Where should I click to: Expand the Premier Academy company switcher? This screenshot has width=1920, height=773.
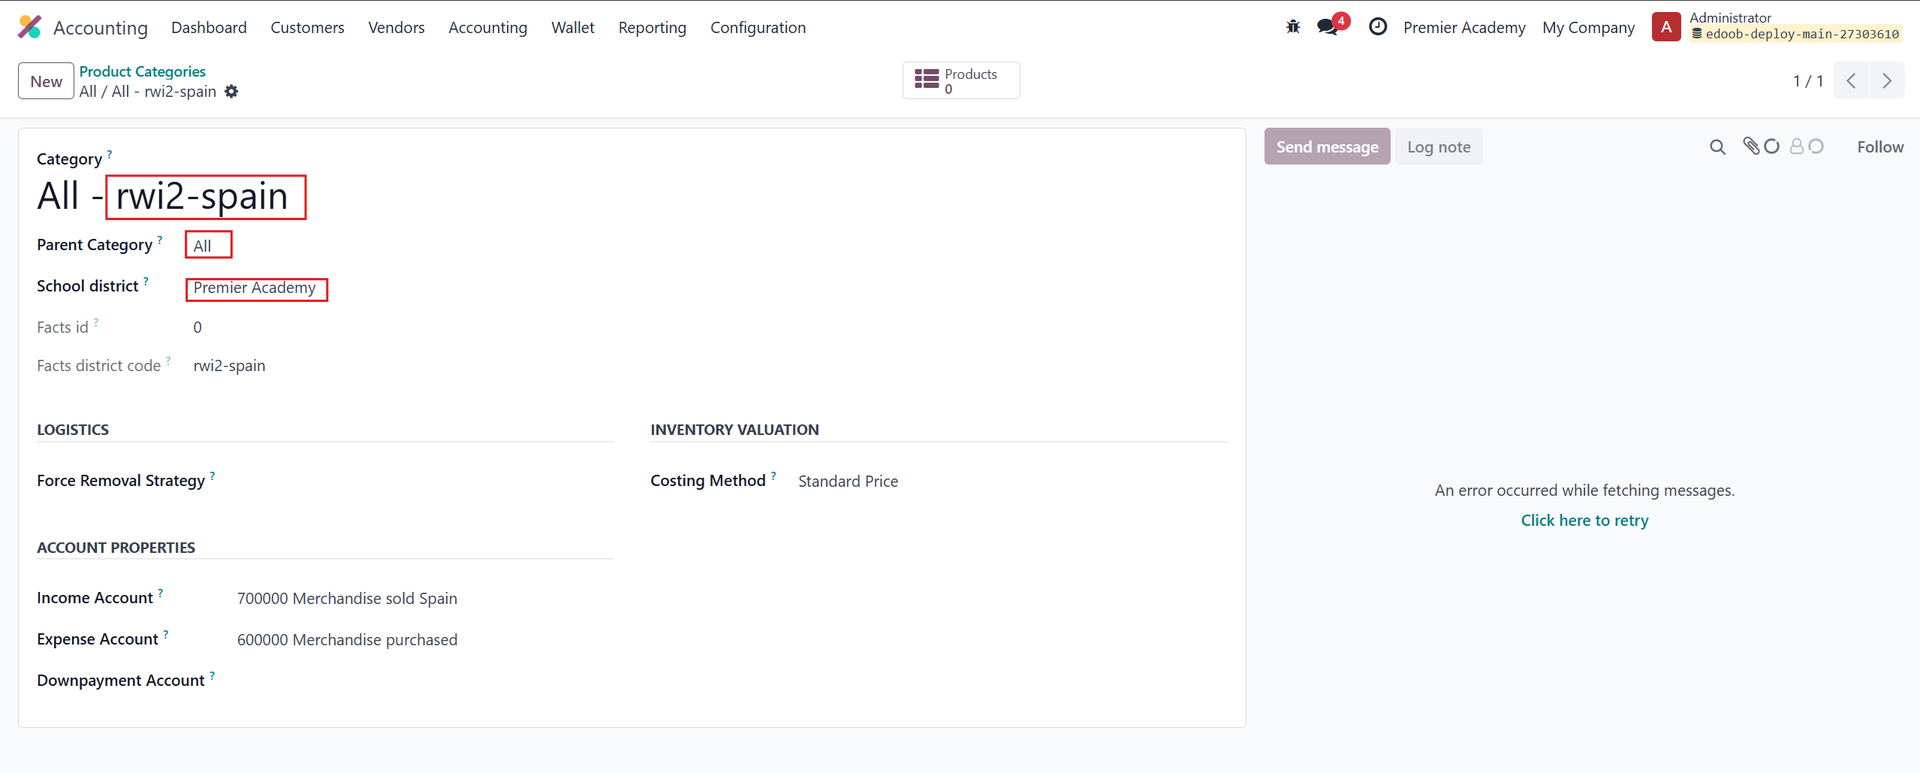(x=1464, y=27)
